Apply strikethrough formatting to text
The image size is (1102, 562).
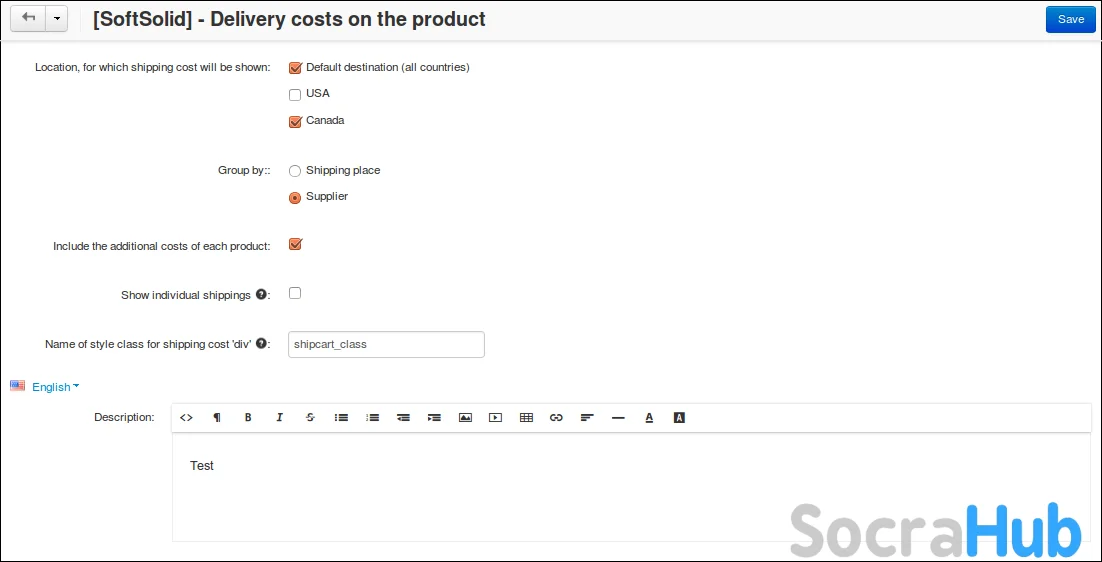click(310, 418)
